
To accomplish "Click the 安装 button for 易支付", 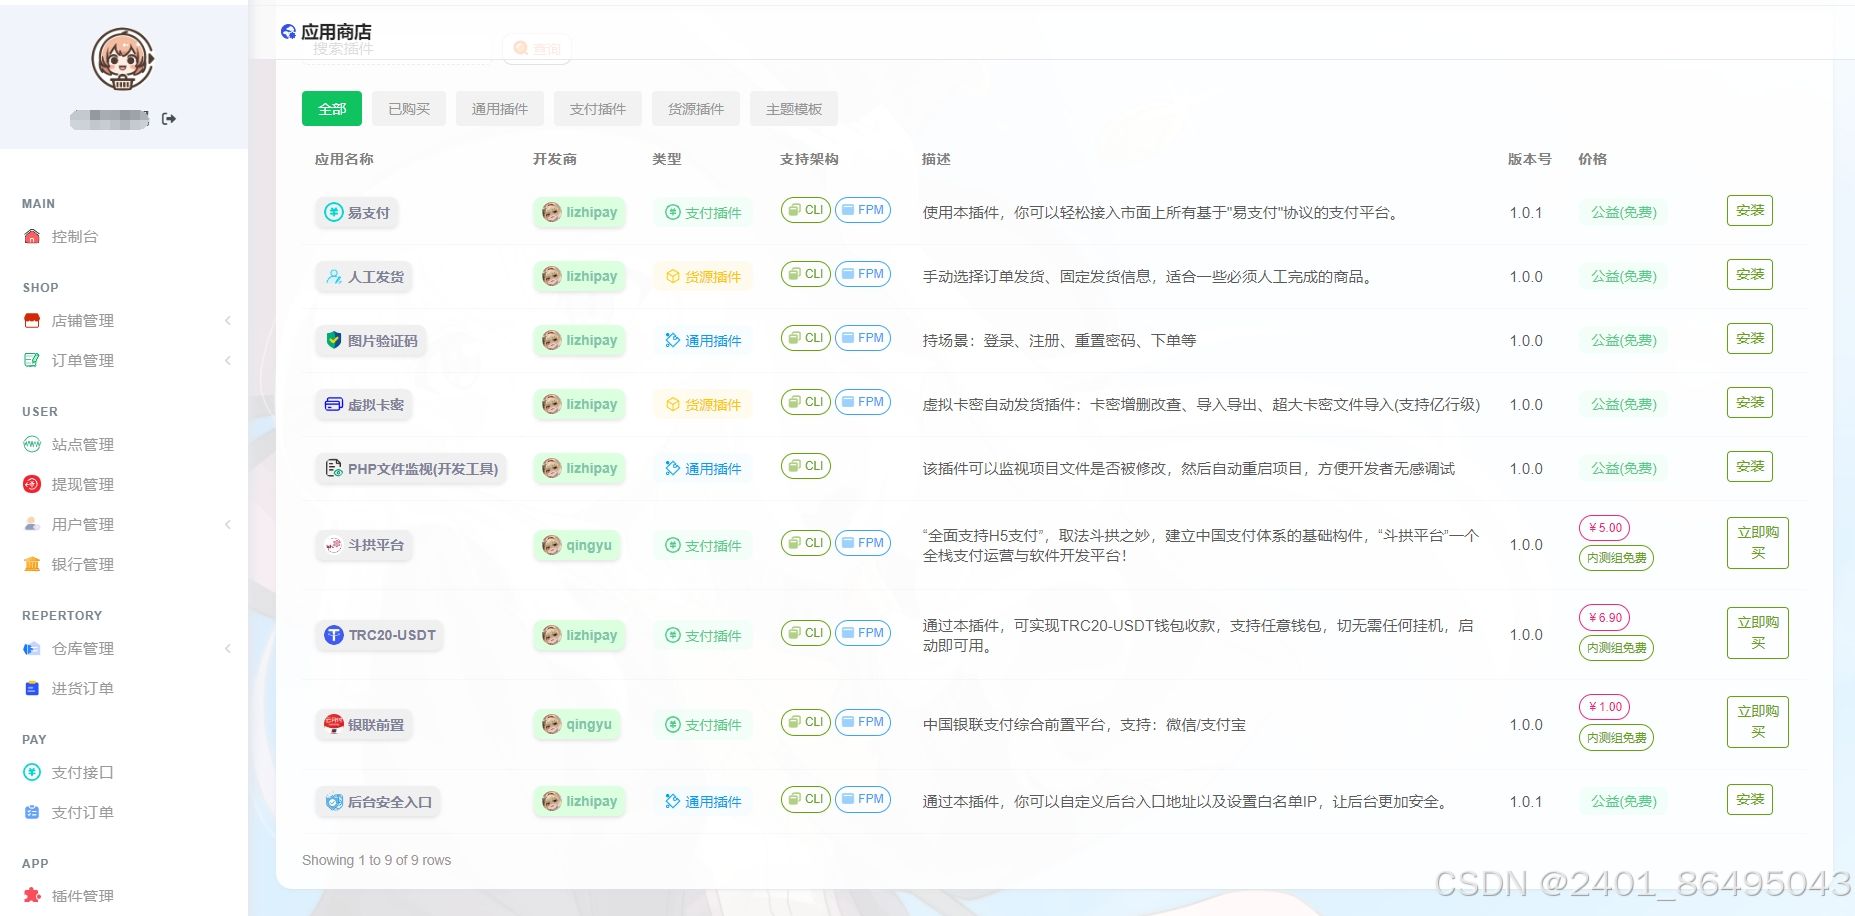I will [x=1748, y=211].
